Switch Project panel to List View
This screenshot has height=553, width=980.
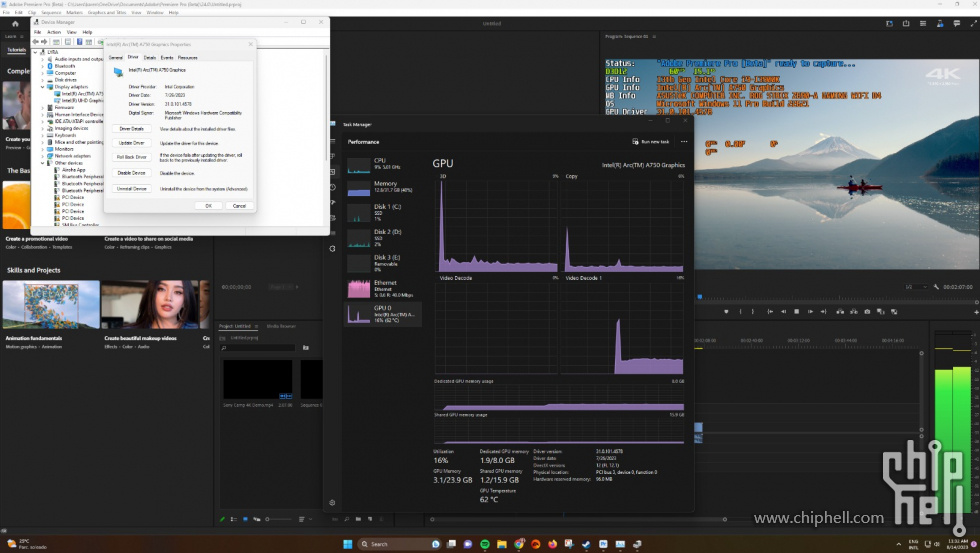[x=234, y=519]
